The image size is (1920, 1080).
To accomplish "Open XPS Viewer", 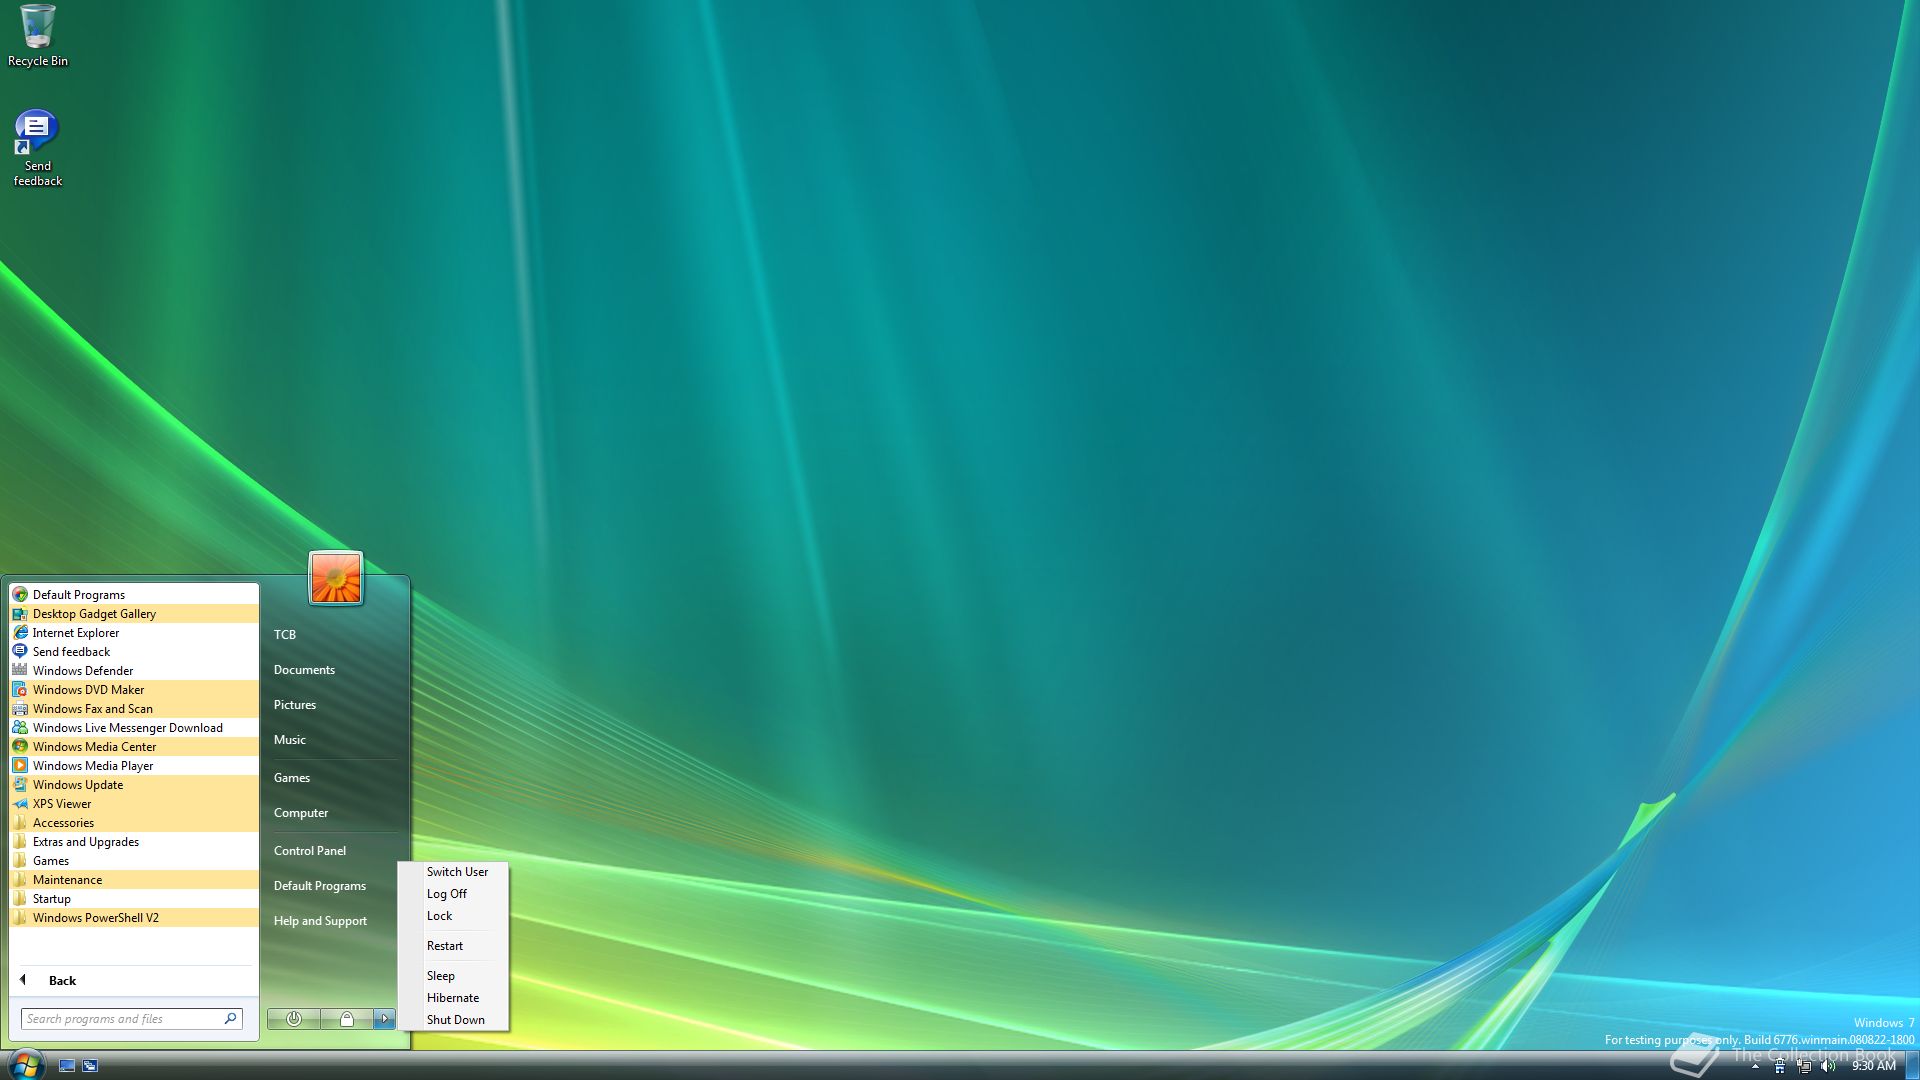I will [134, 804].
